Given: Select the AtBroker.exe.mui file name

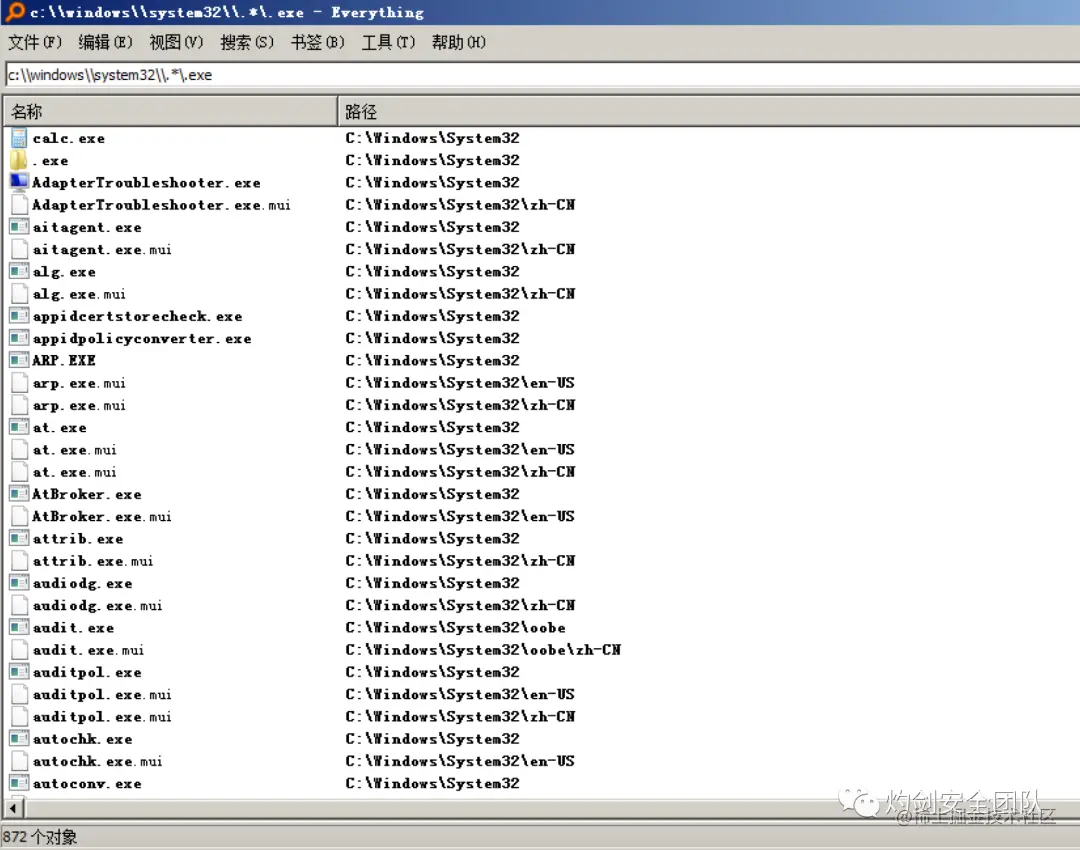Looking at the screenshot, I should click(102, 517).
